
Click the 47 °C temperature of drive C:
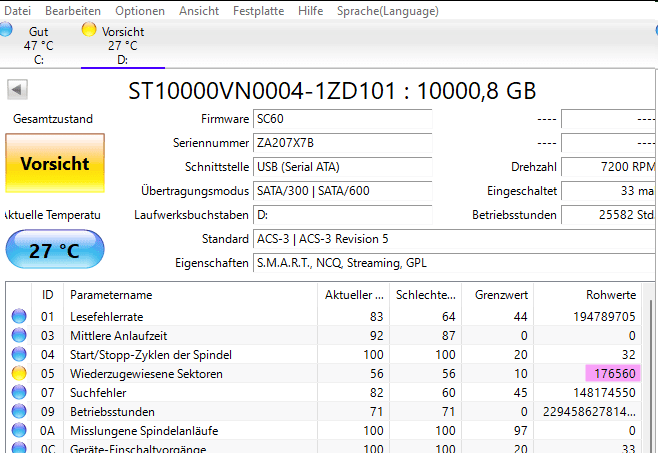39,46
